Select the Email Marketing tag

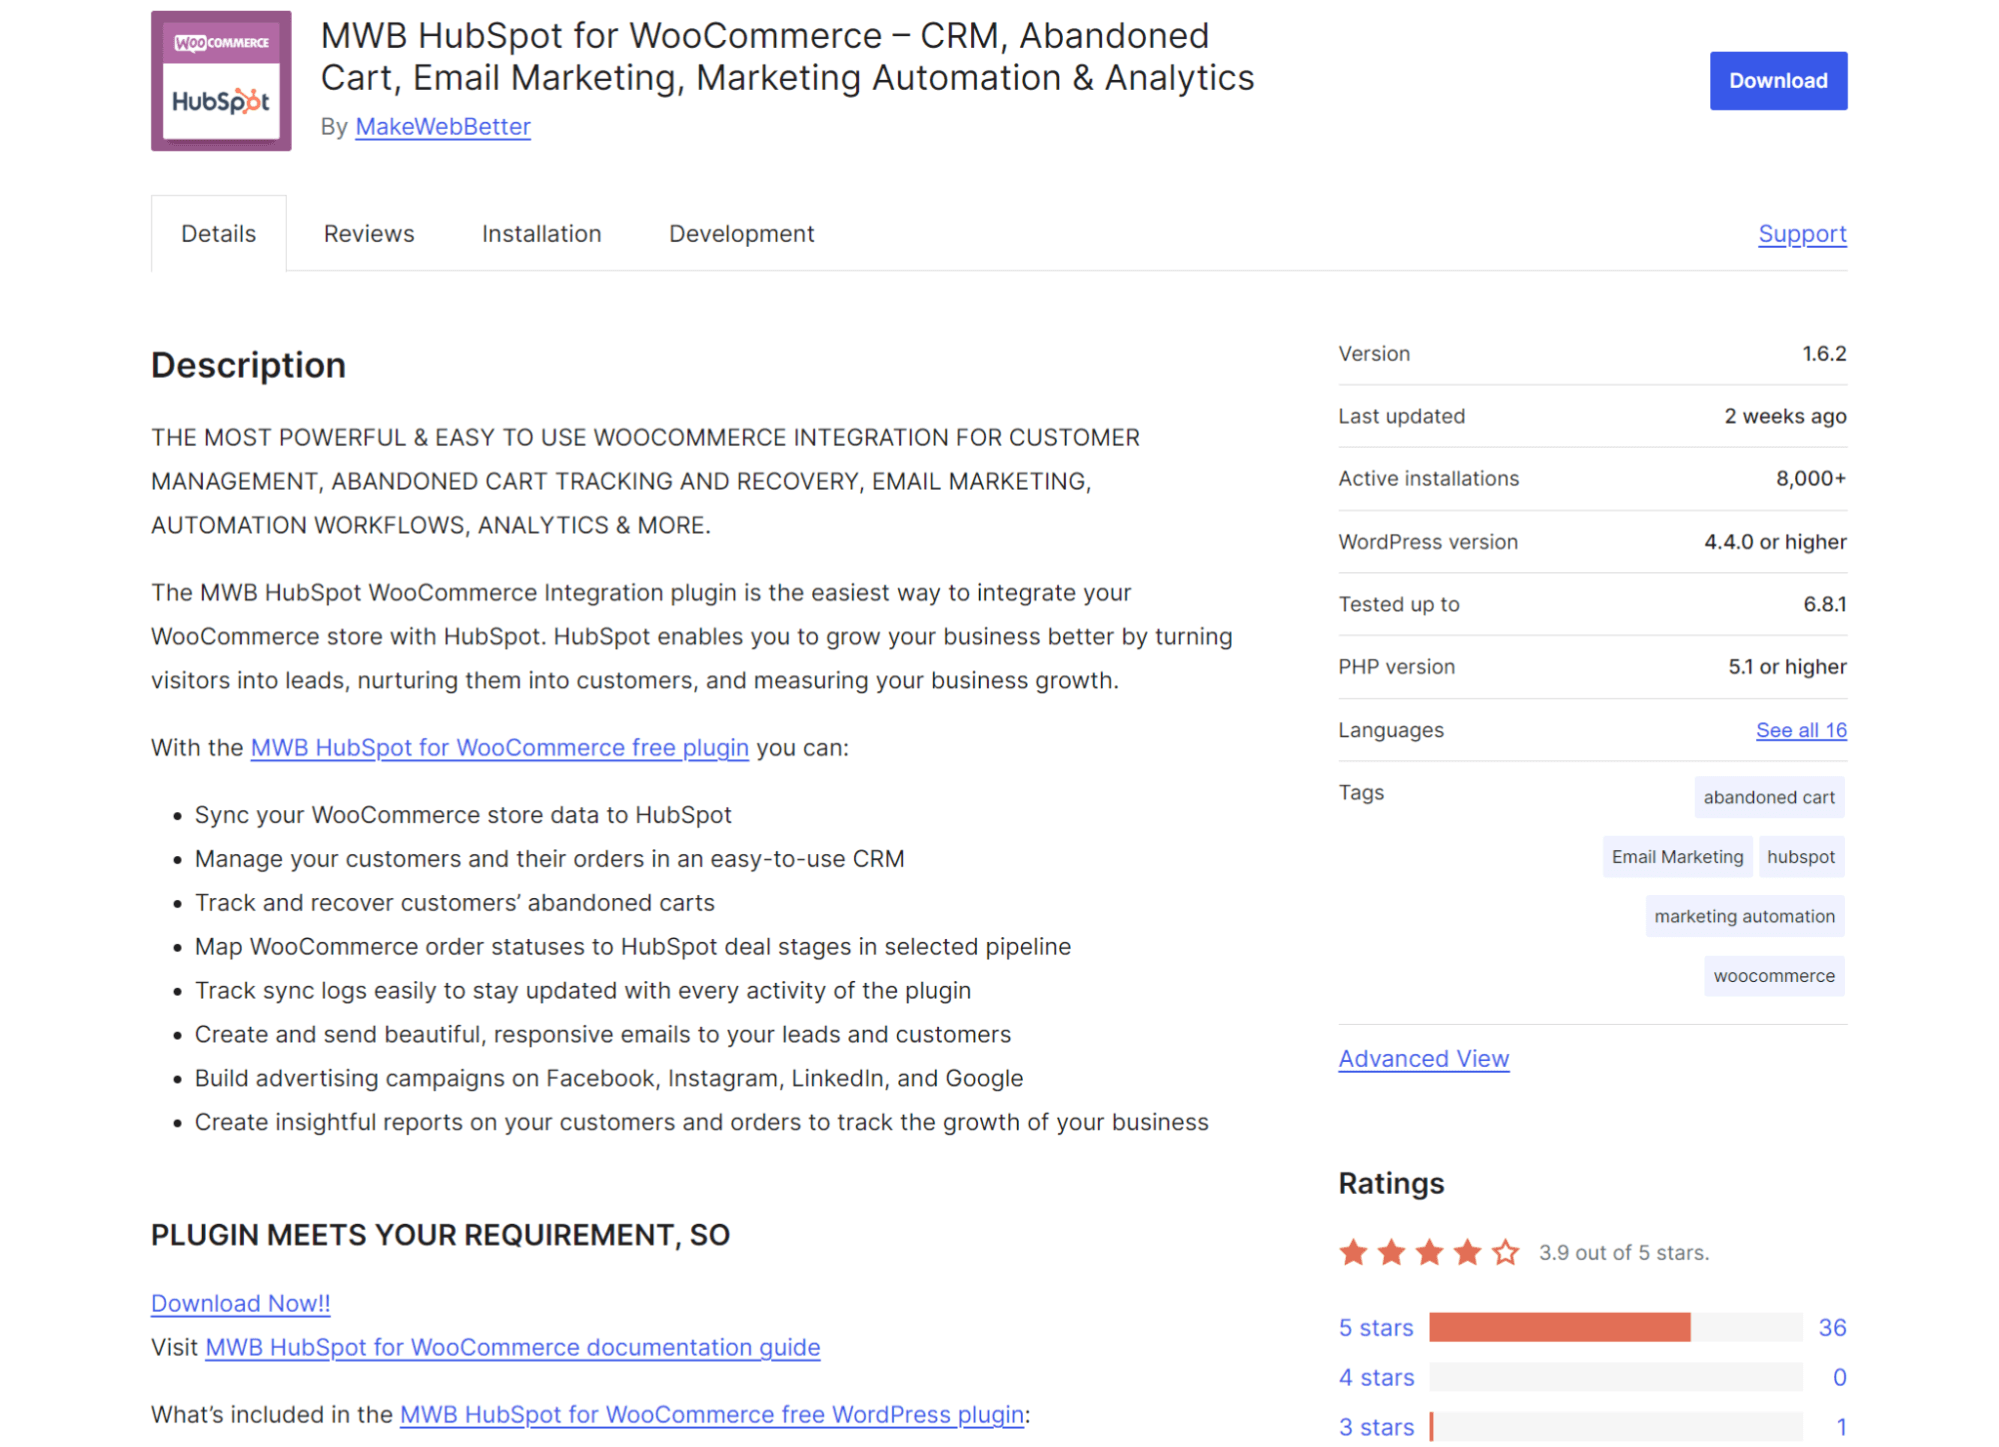click(x=1677, y=857)
